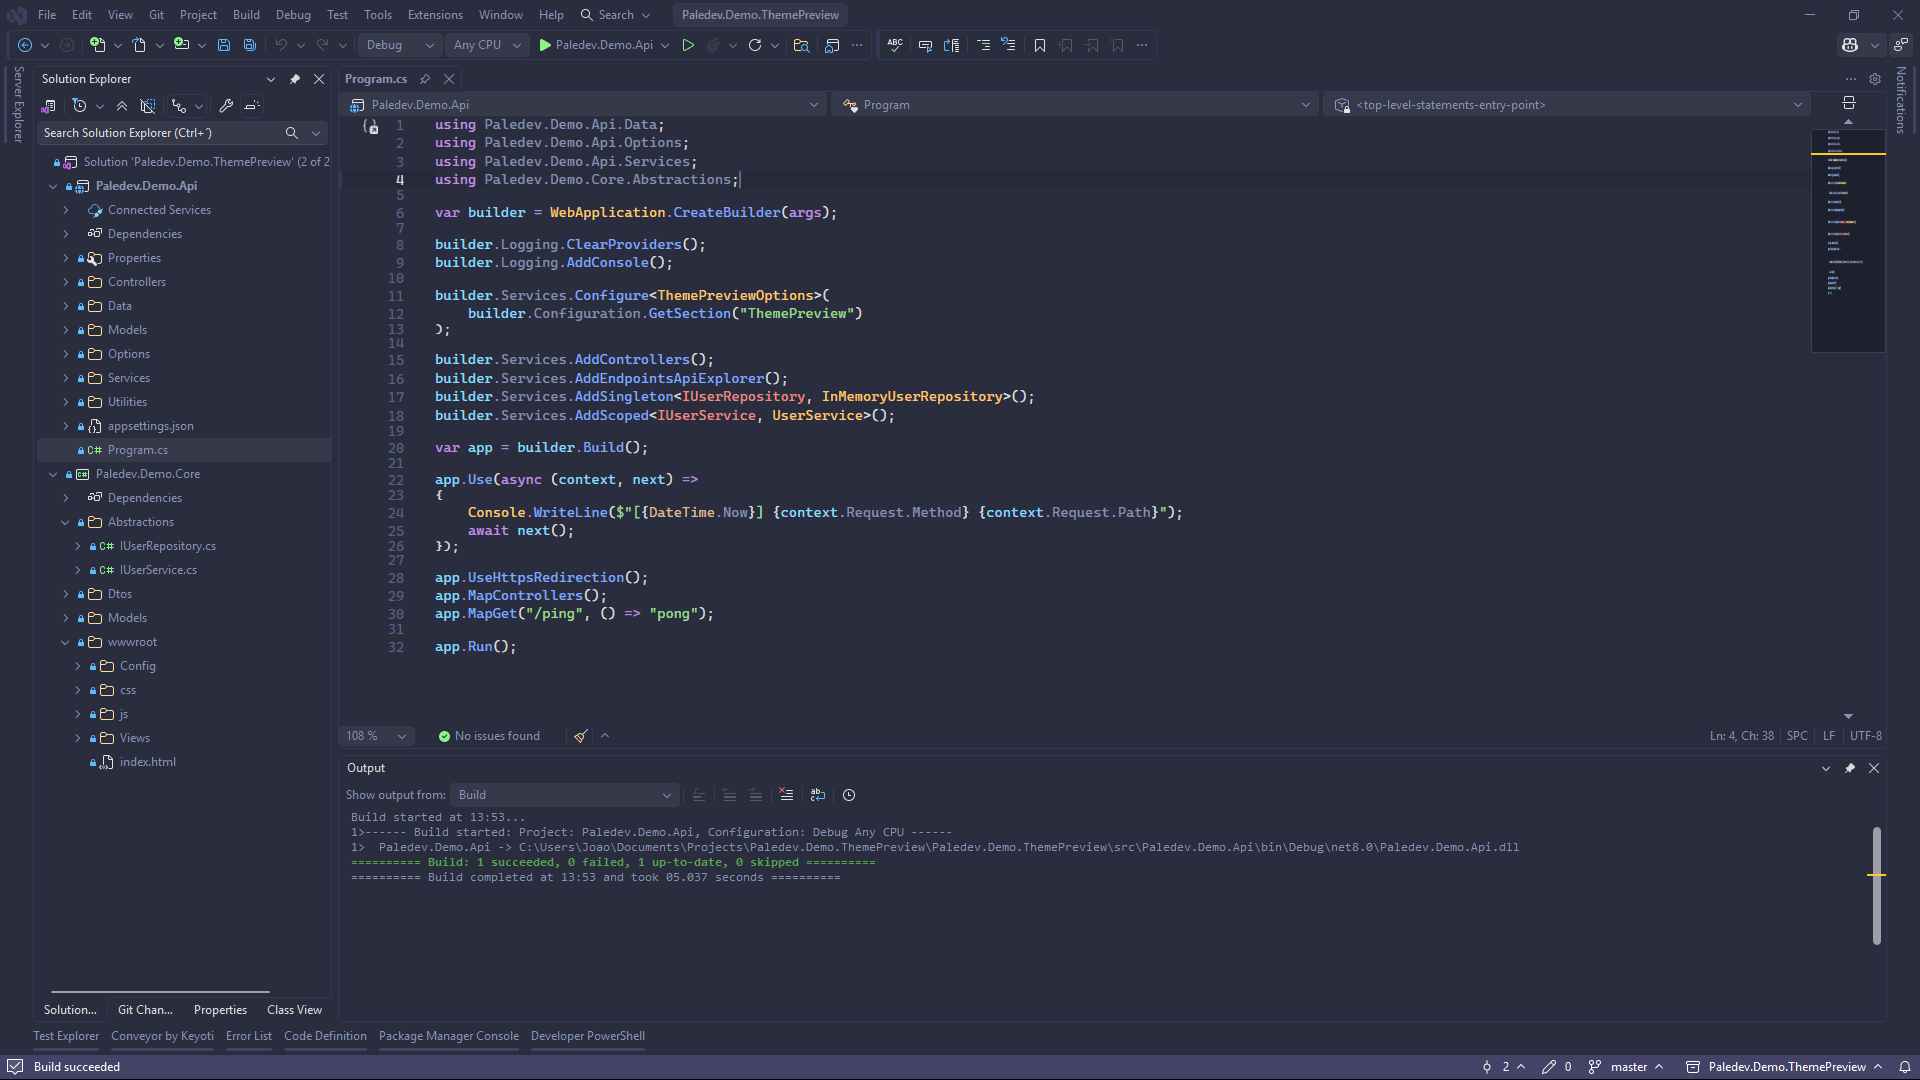Collapse All in Solution Explorer toolbar
The image size is (1920, 1080).
point(122,106)
